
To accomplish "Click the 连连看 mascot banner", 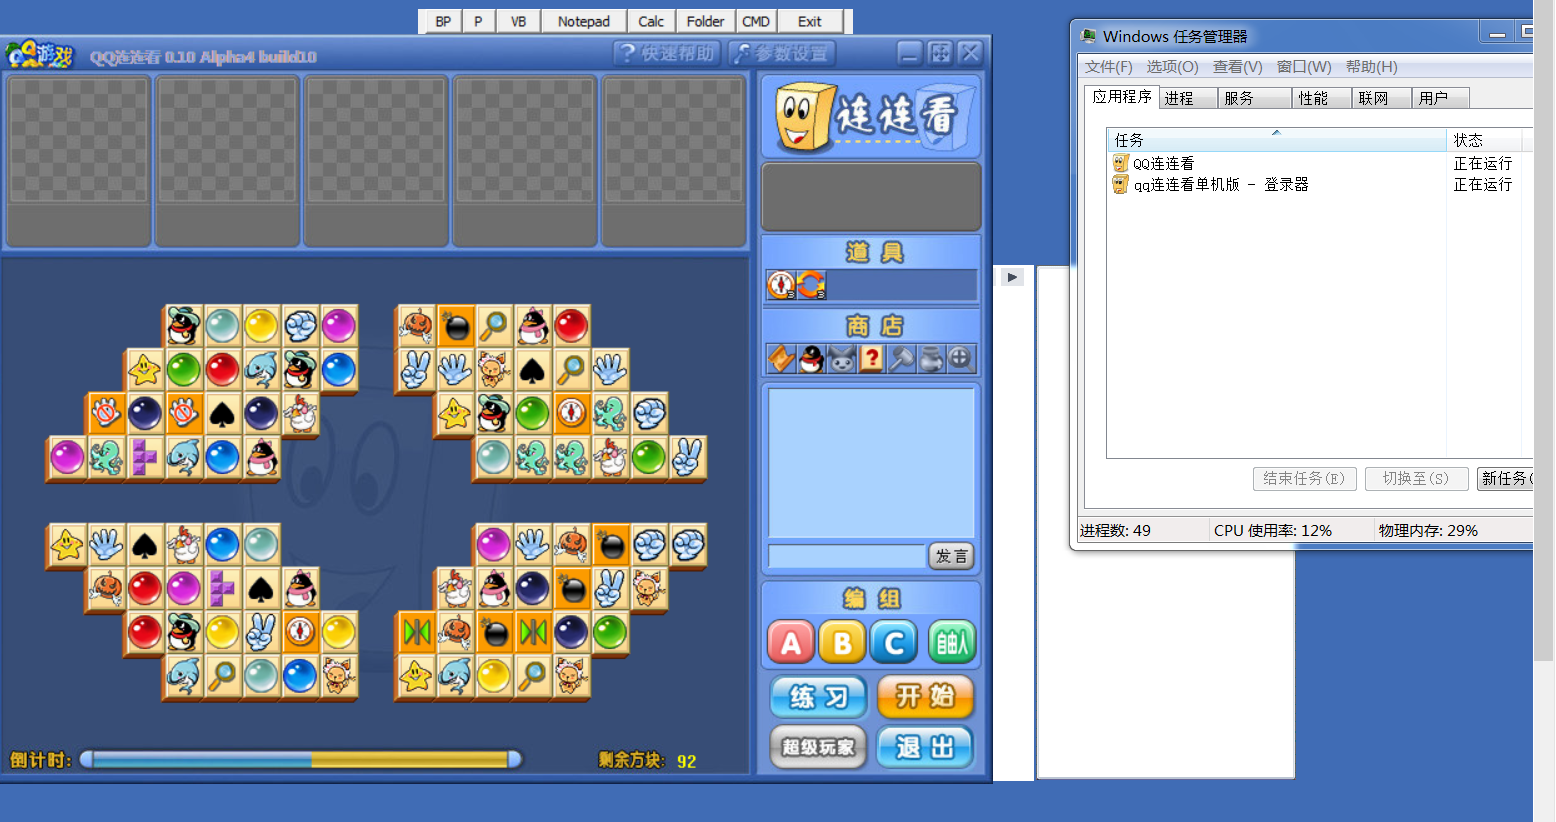I will (871, 115).
